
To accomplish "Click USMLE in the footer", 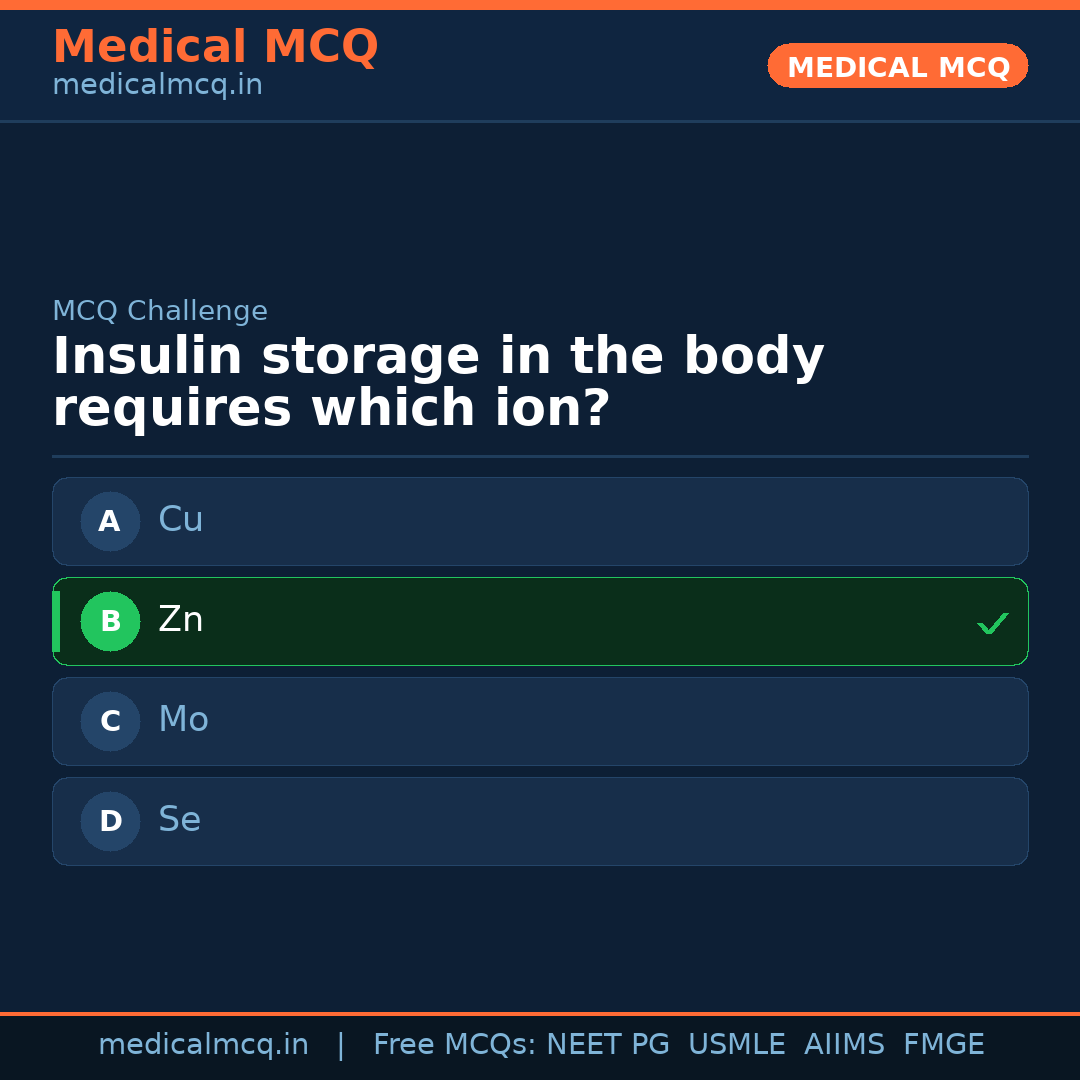I will pos(736,1045).
